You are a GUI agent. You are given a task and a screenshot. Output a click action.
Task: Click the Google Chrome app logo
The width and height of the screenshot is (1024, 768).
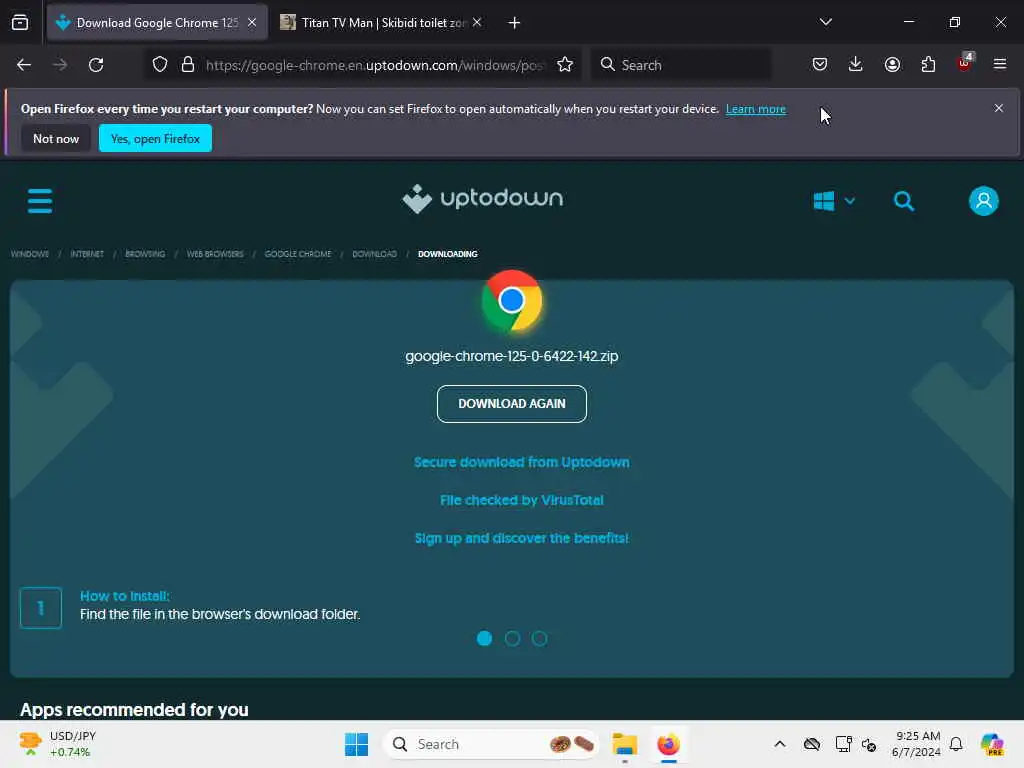512,301
